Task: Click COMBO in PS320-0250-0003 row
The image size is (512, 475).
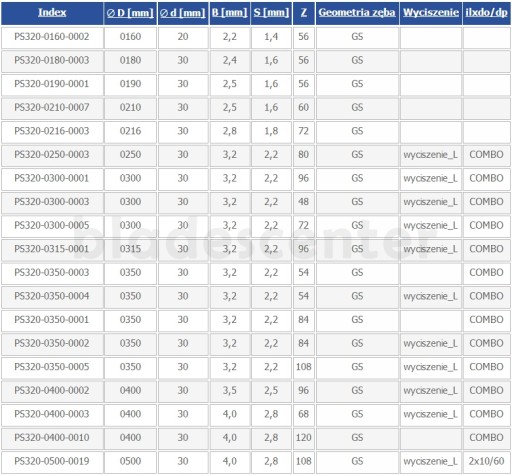Action: click(x=486, y=155)
